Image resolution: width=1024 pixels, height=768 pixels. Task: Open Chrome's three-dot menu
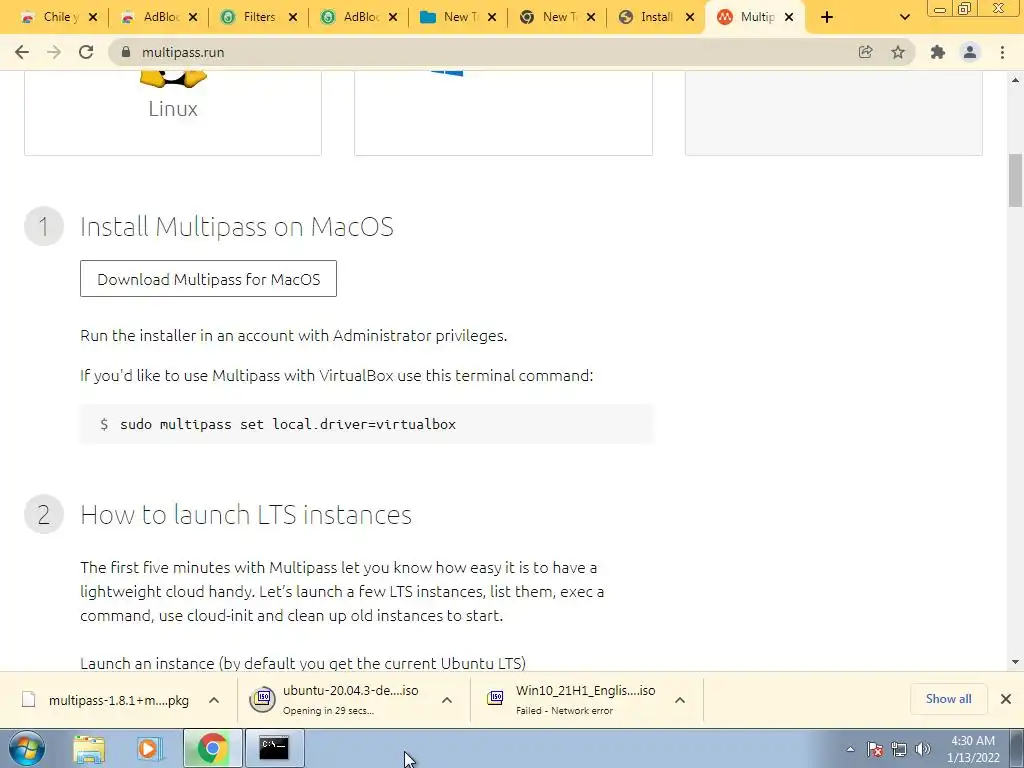coord(1002,52)
